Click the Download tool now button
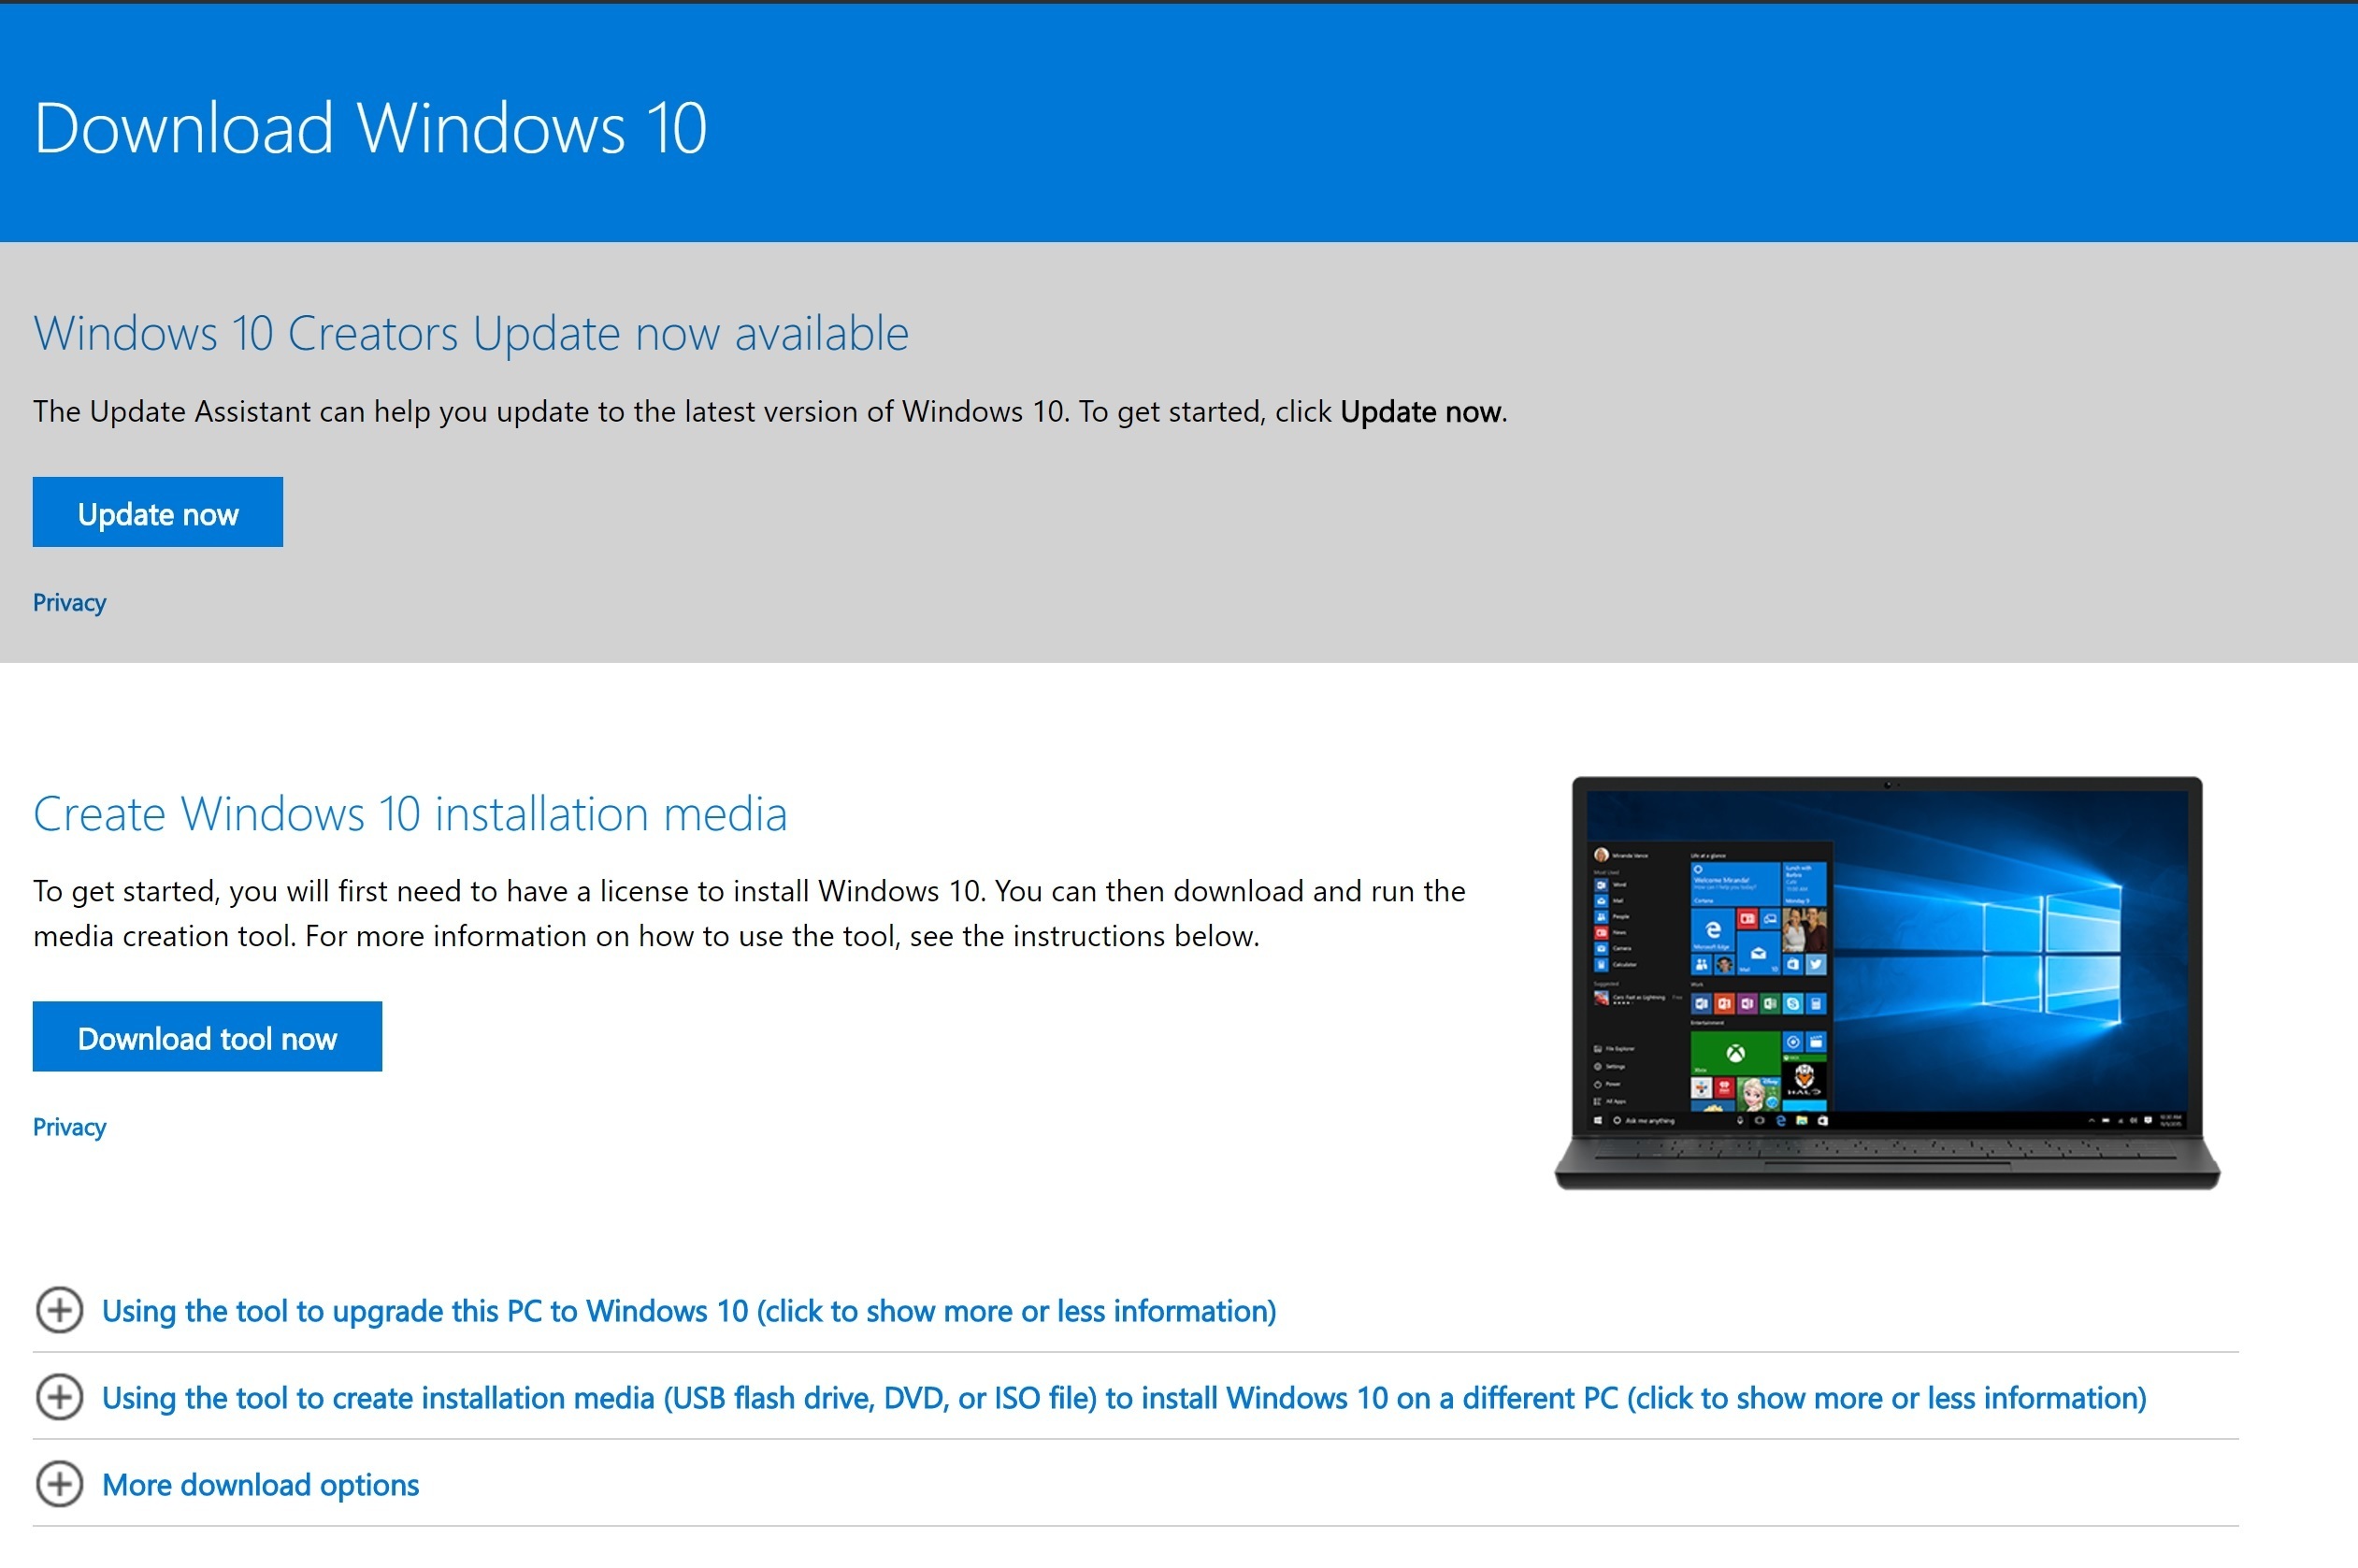 tap(207, 1036)
